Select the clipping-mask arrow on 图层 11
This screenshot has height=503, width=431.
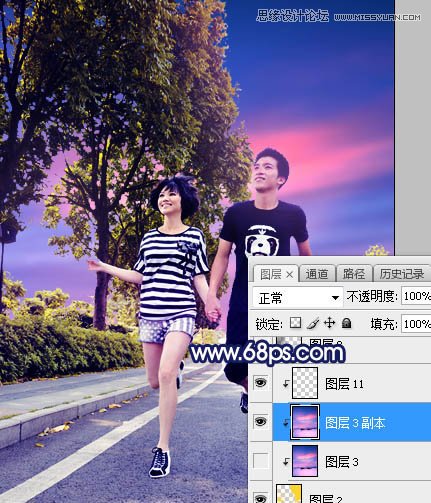[x=286, y=384]
